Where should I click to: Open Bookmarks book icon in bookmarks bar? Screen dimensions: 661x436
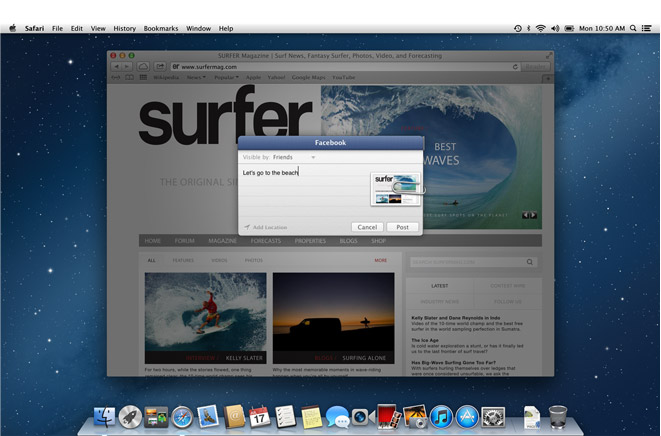point(129,78)
